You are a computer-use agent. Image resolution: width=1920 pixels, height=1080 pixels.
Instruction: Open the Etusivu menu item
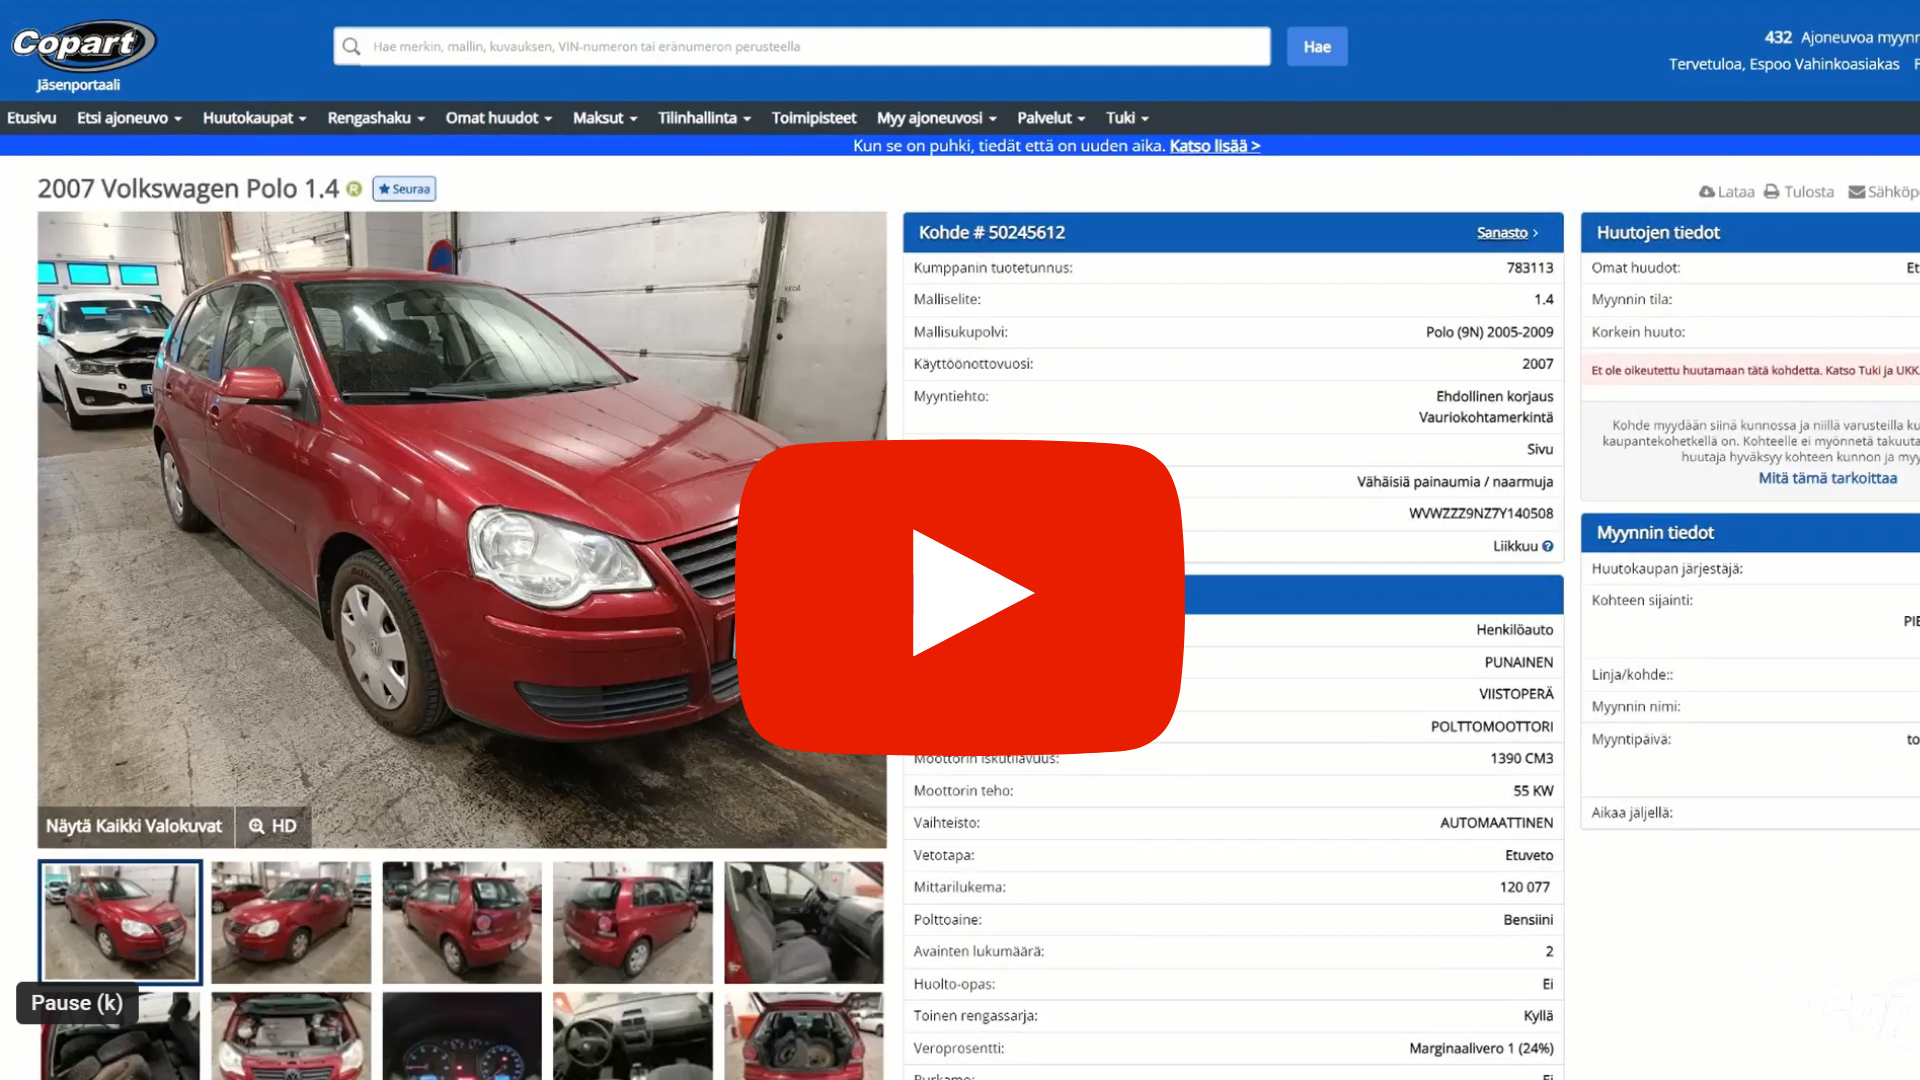[31, 118]
